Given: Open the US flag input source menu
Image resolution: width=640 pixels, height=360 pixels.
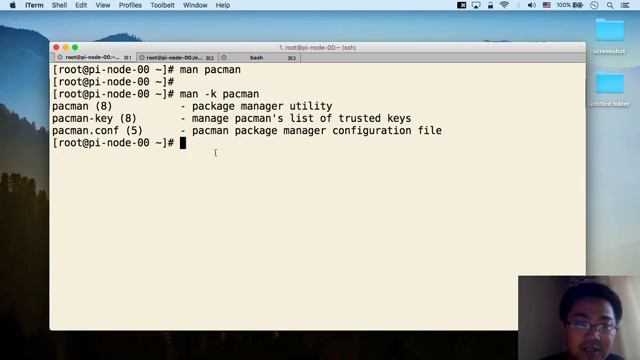Looking at the screenshot, I should coord(547,5).
